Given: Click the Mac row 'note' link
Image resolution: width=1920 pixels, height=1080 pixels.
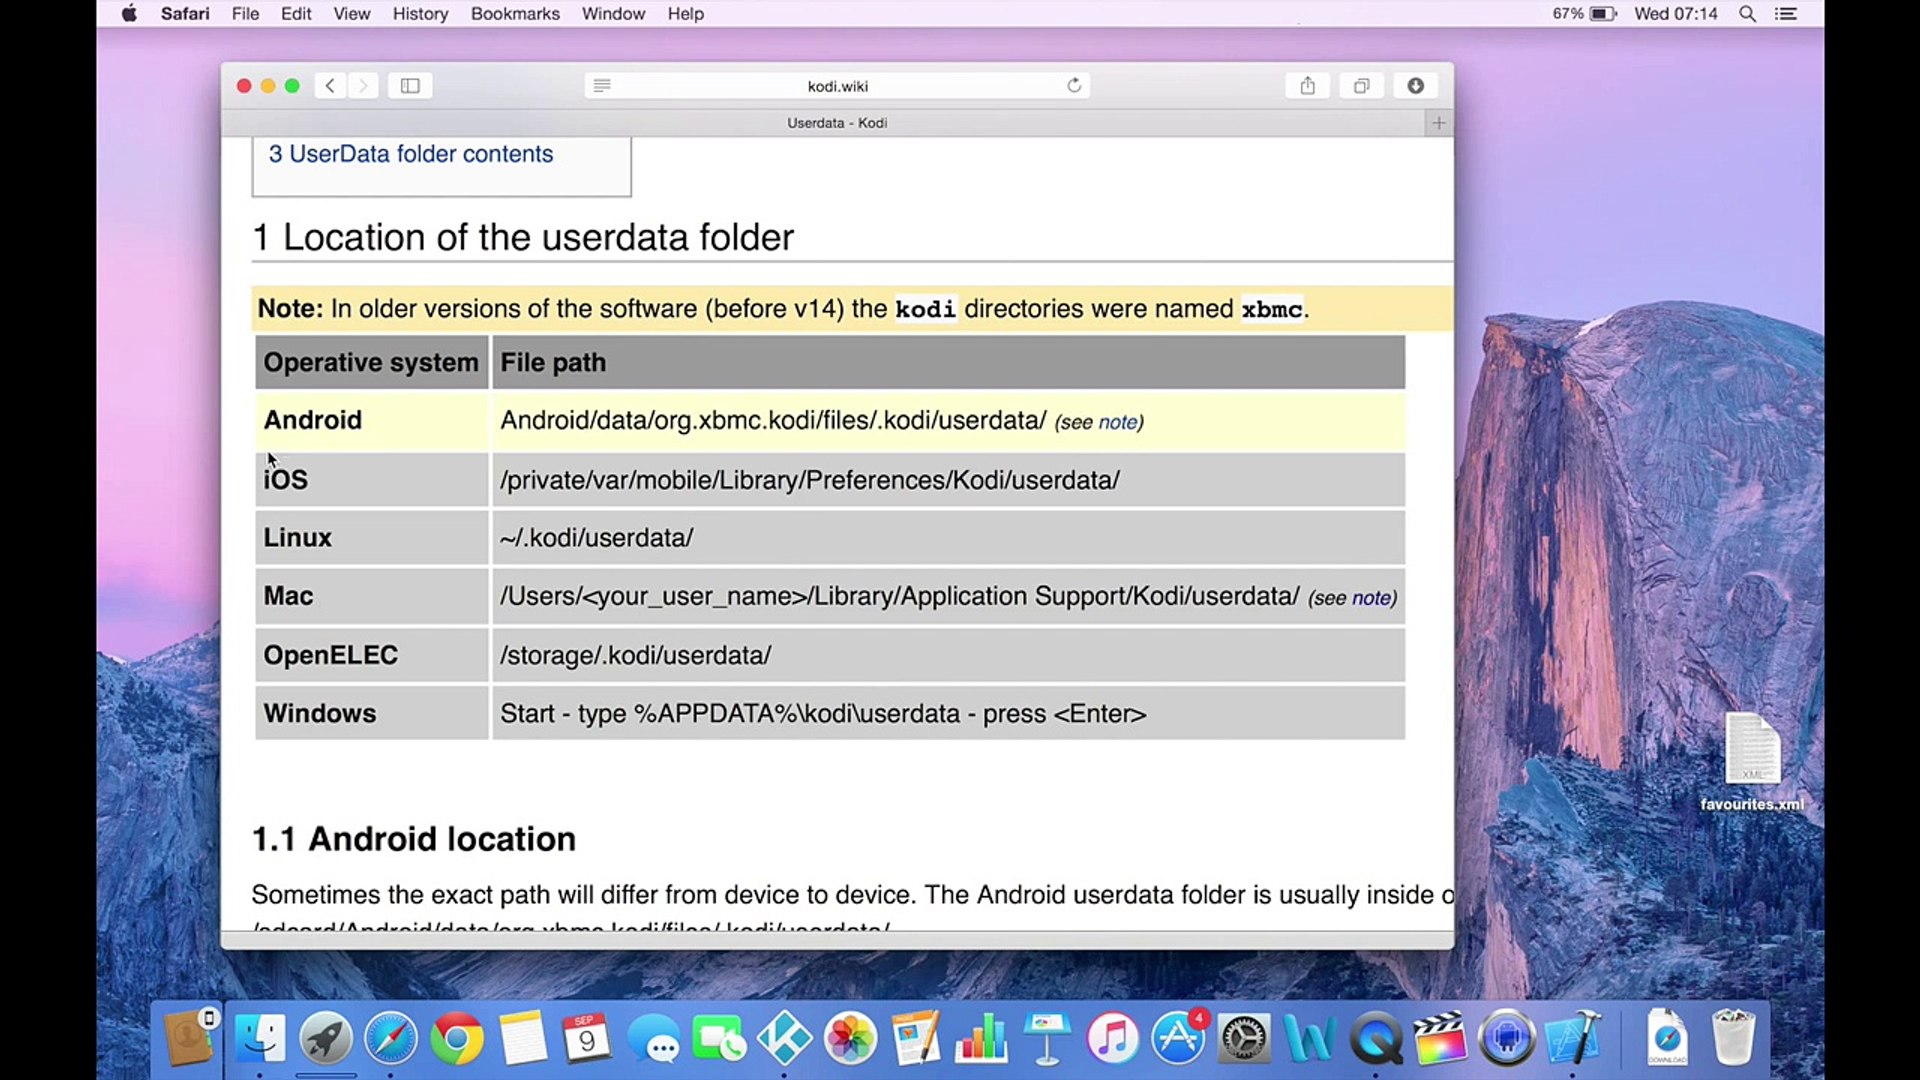Looking at the screenshot, I should pyautogui.click(x=1371, y=598).
